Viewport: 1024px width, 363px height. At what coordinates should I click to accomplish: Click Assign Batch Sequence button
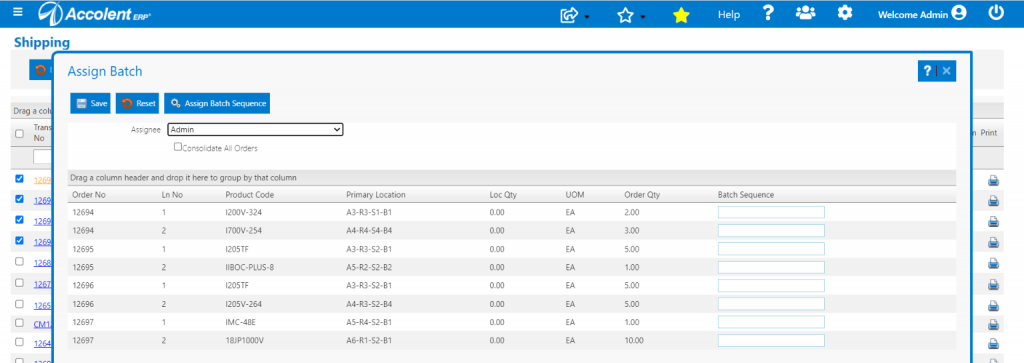click(217, 103)
